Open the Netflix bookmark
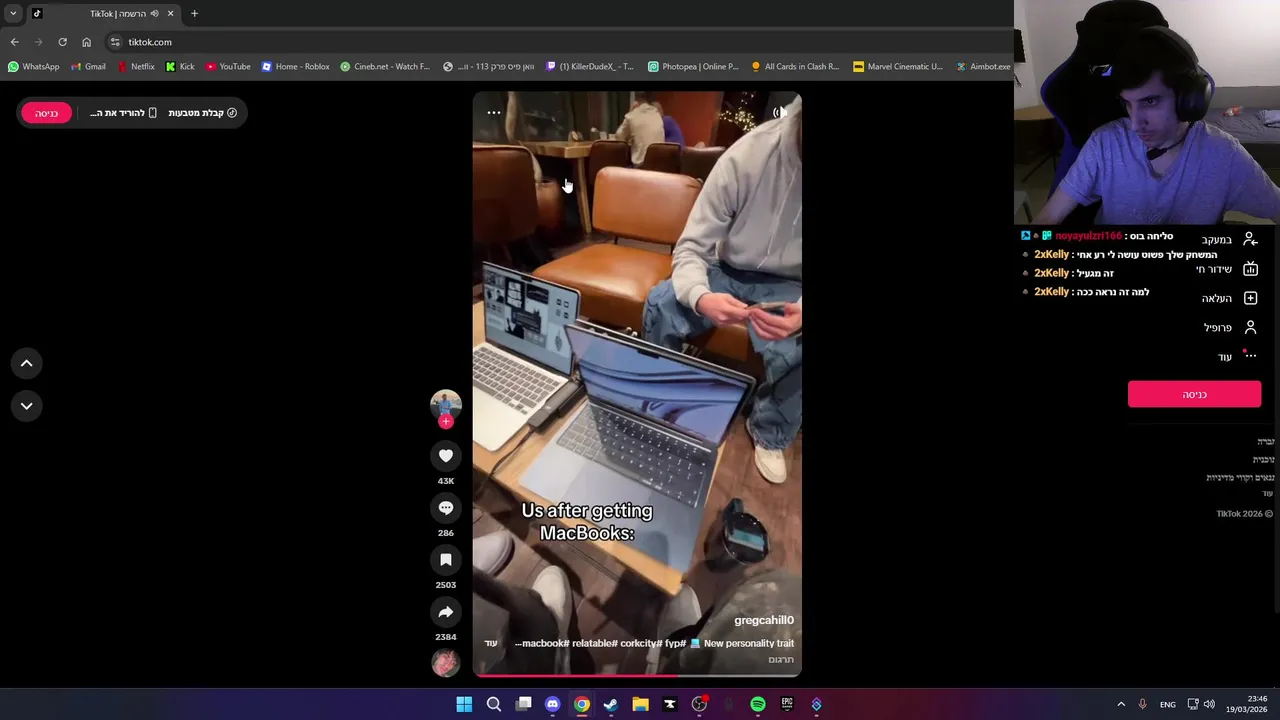The width and height of the screenshot is (1280, 720). 136,67
